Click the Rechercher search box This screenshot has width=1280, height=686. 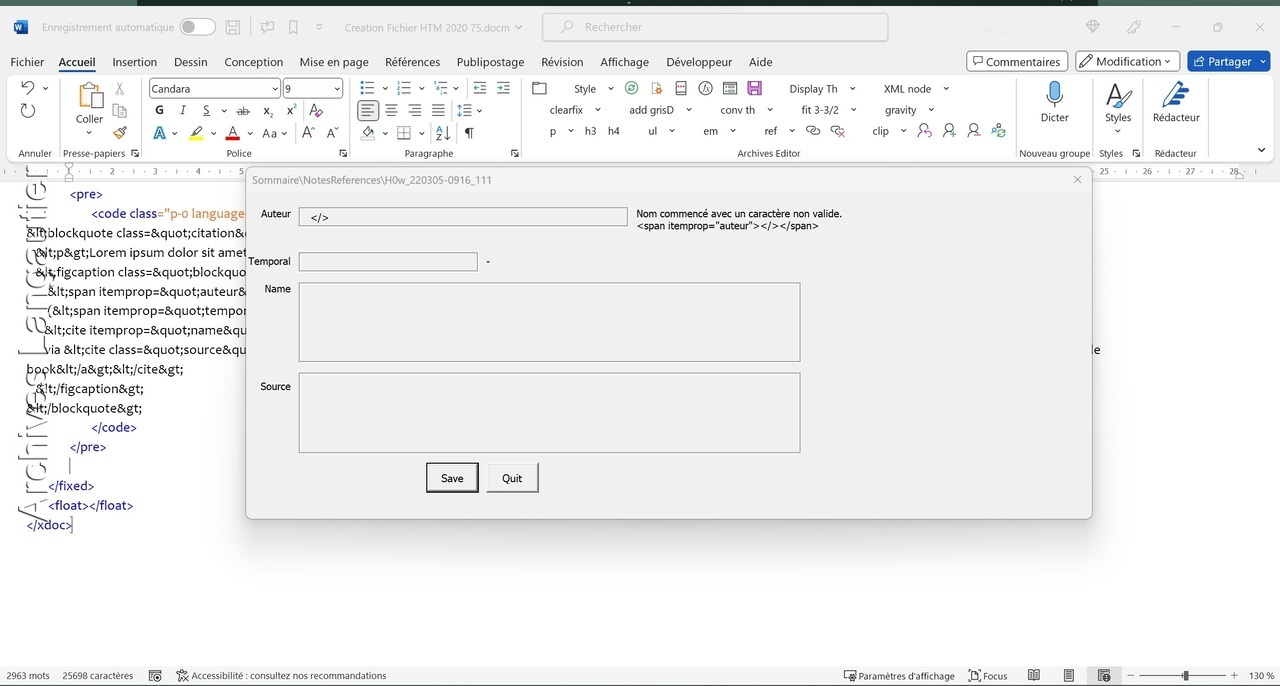click(x=715, y=27)
